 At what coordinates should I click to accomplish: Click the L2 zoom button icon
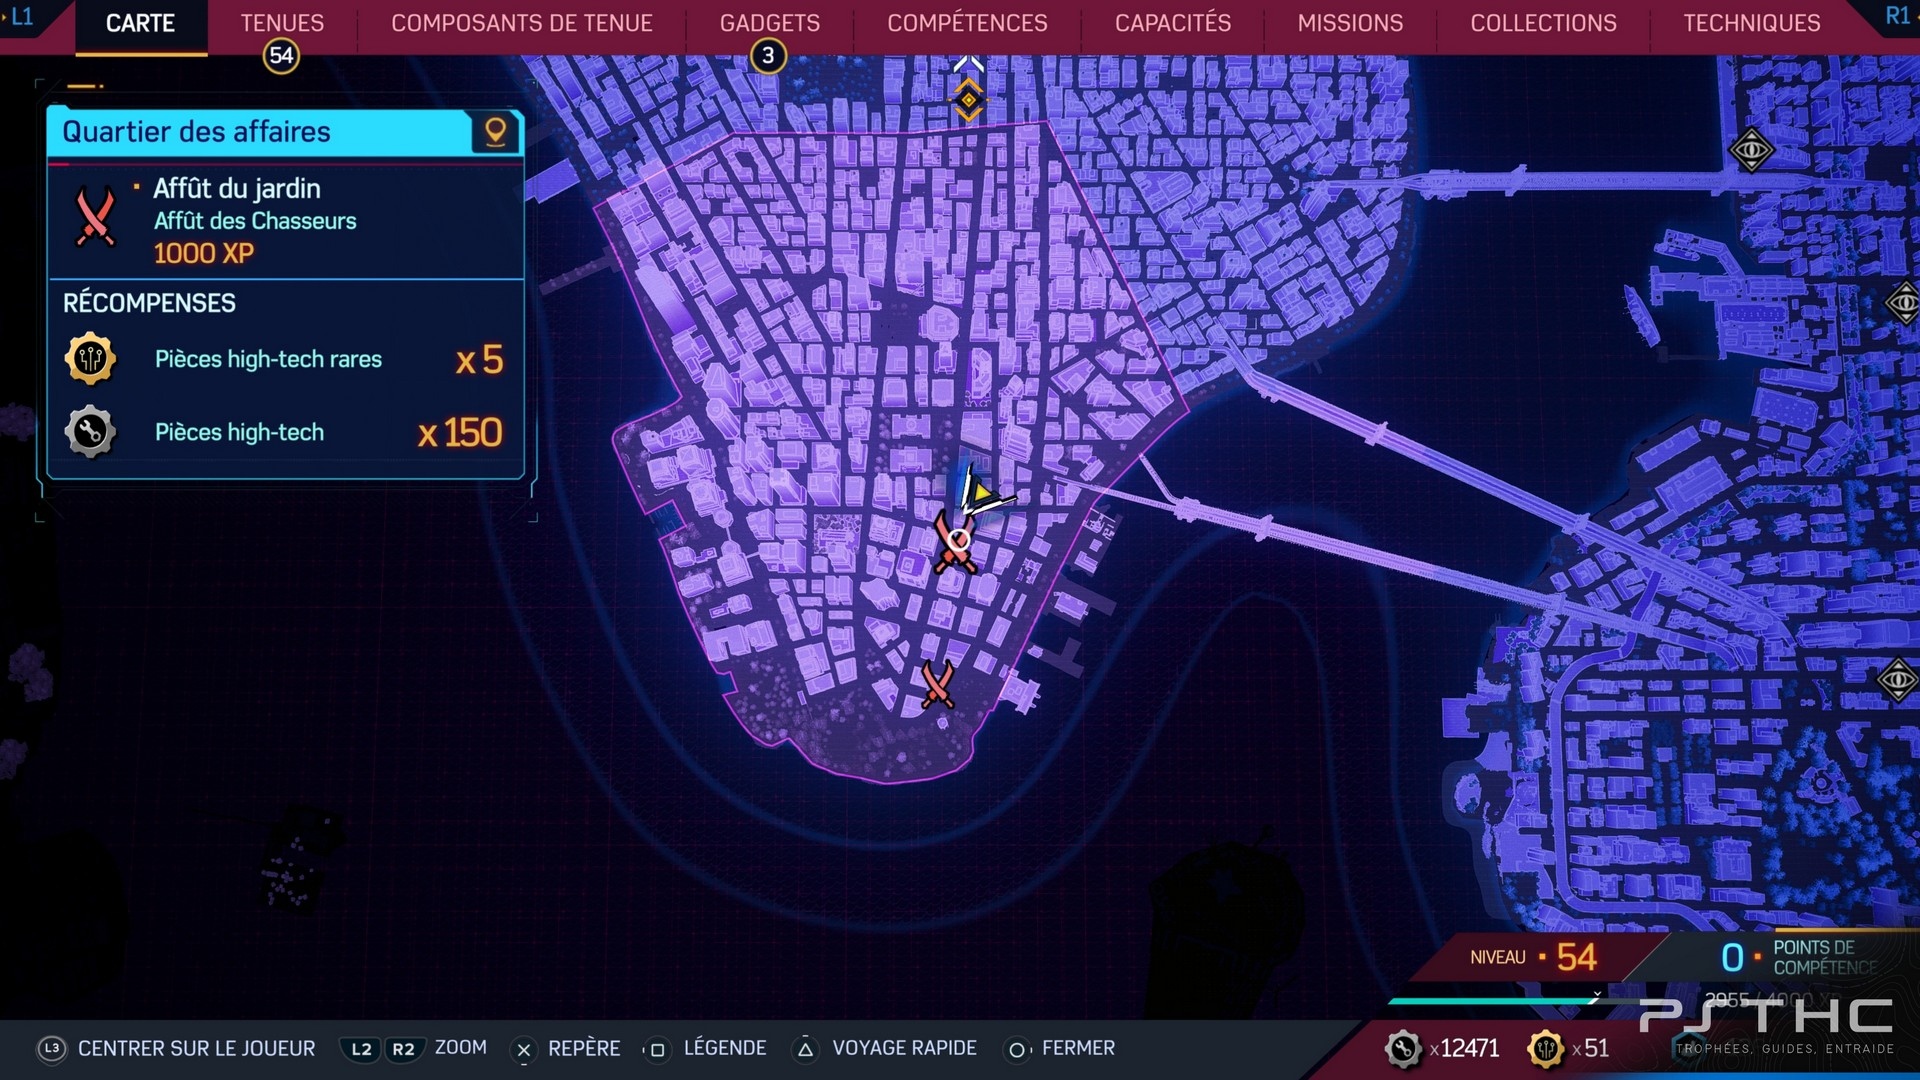coord(361,1049)
